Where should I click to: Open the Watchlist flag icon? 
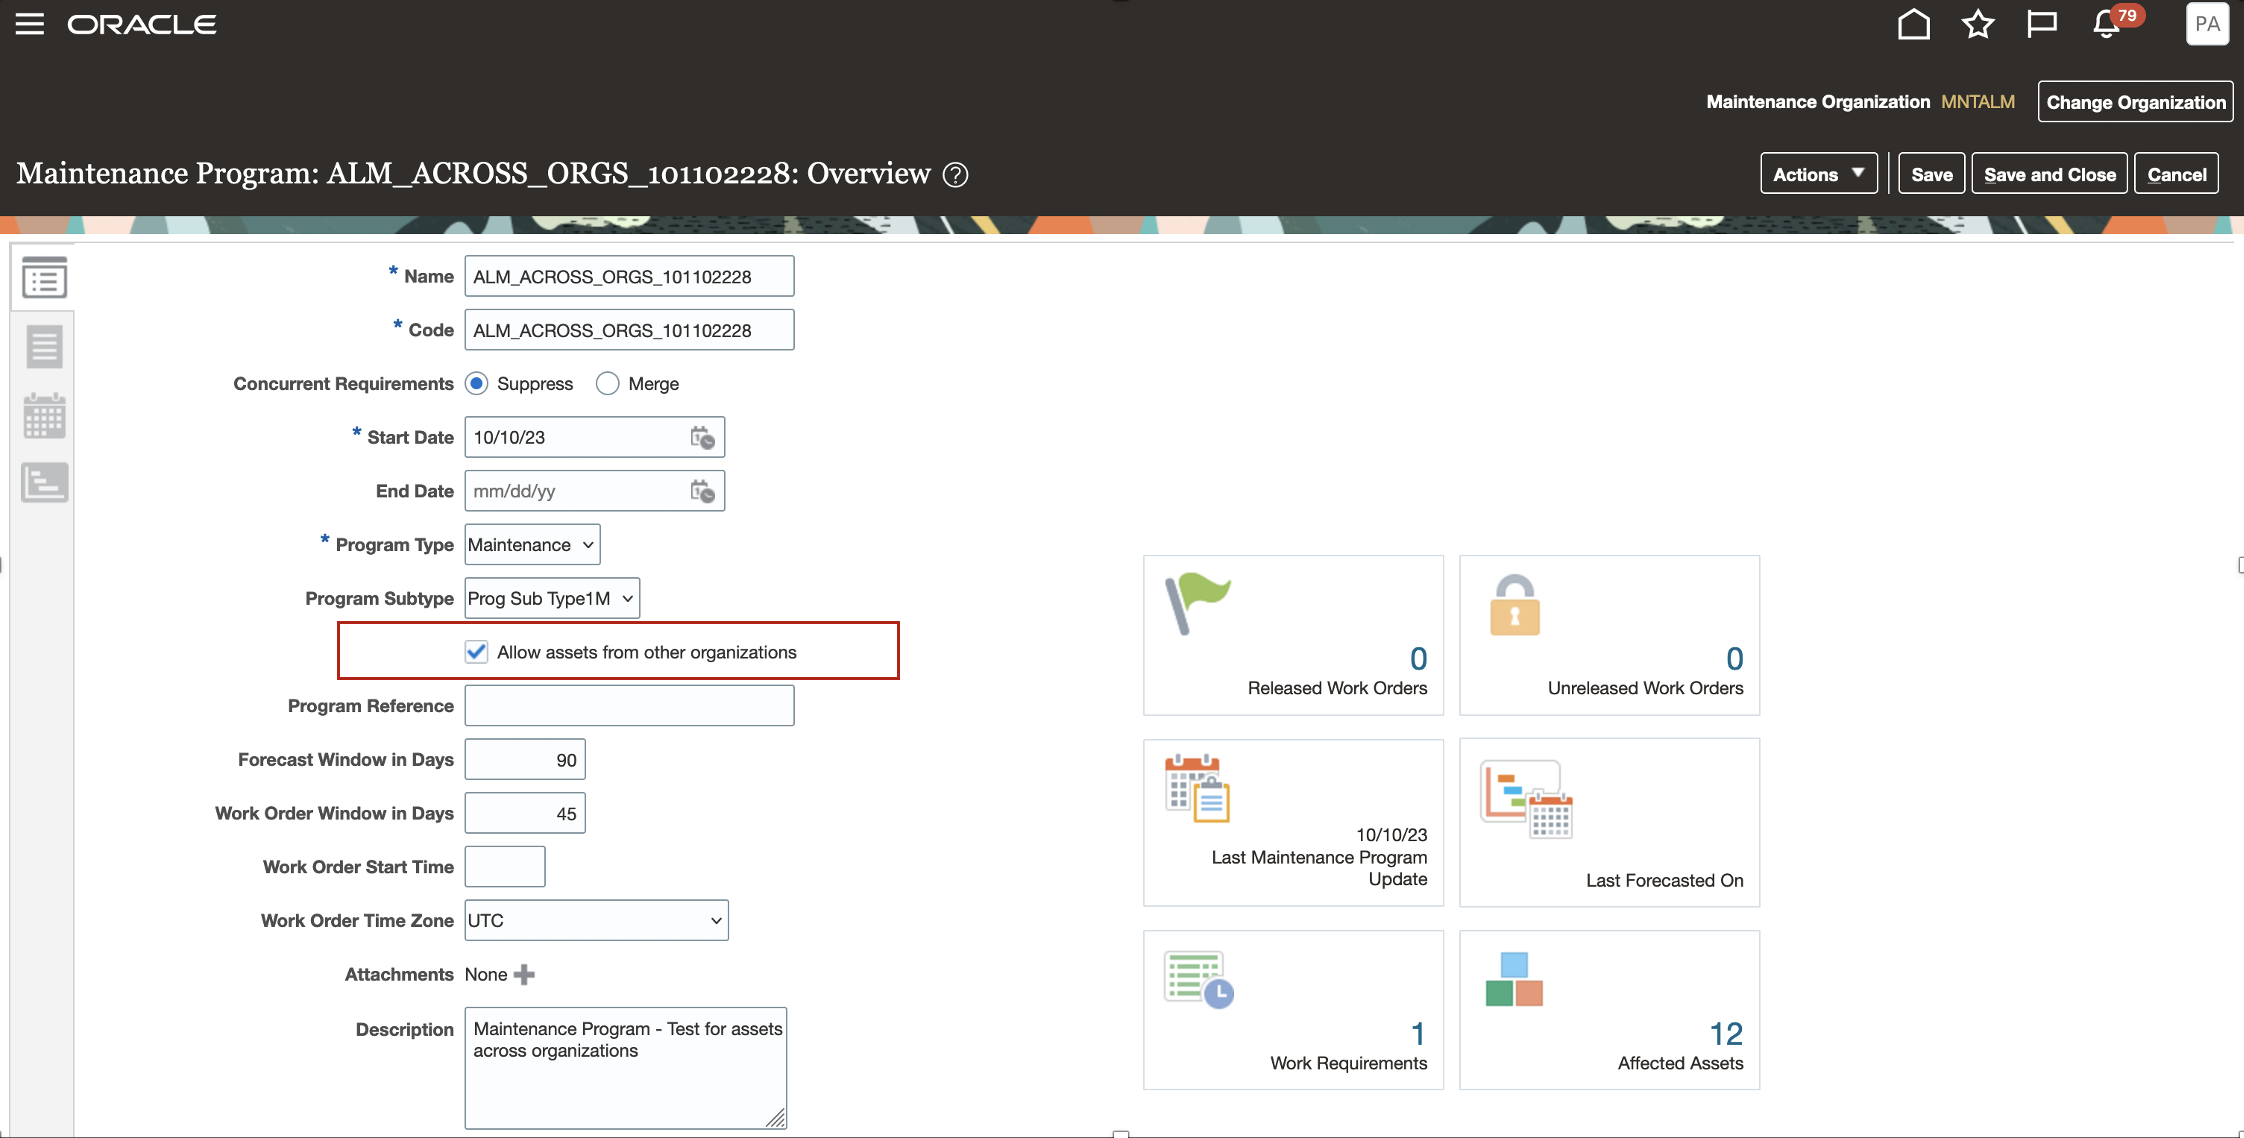(x=2041, y=24)
